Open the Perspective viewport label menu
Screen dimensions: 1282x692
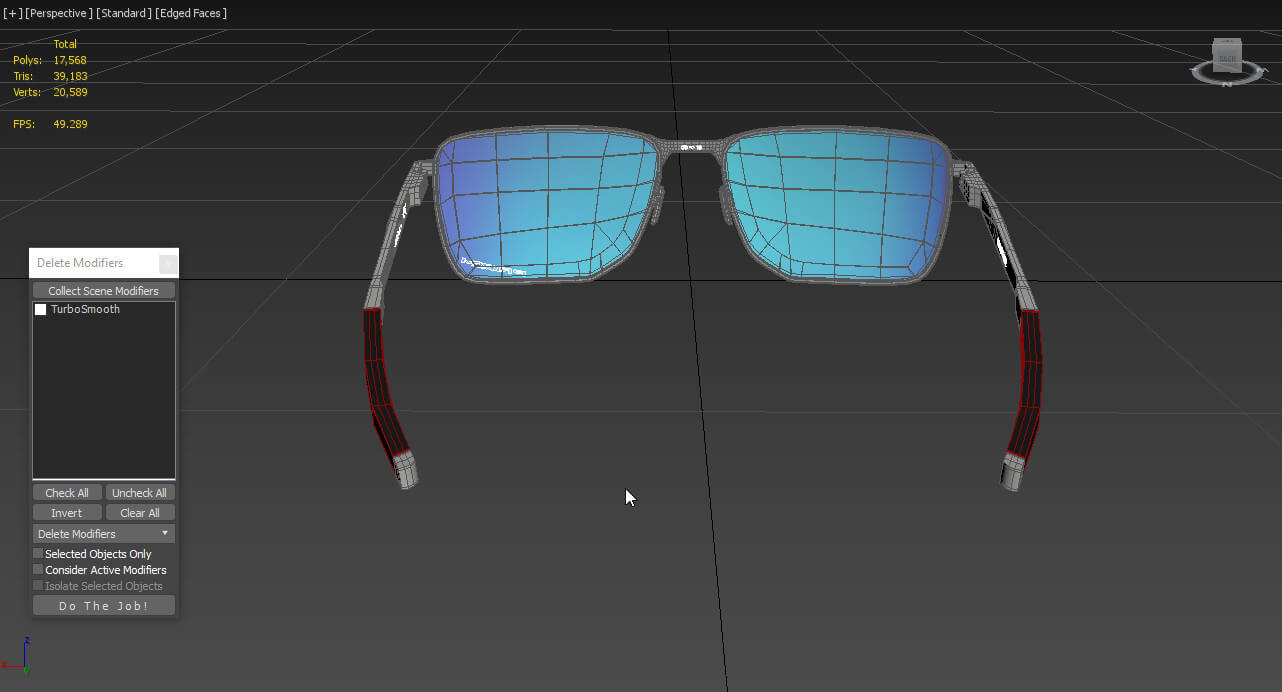pos(58,13)
